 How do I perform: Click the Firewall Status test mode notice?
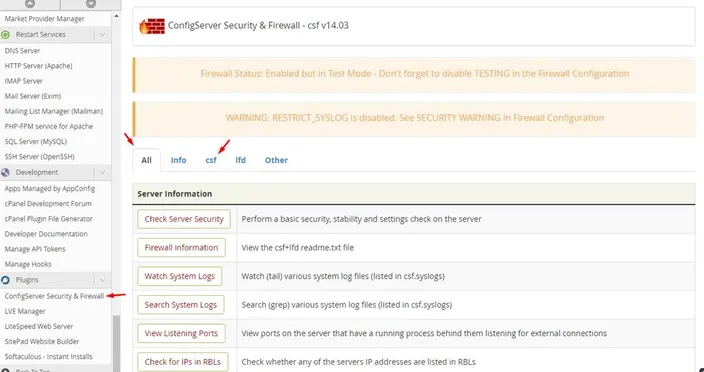tap(414, 74)
